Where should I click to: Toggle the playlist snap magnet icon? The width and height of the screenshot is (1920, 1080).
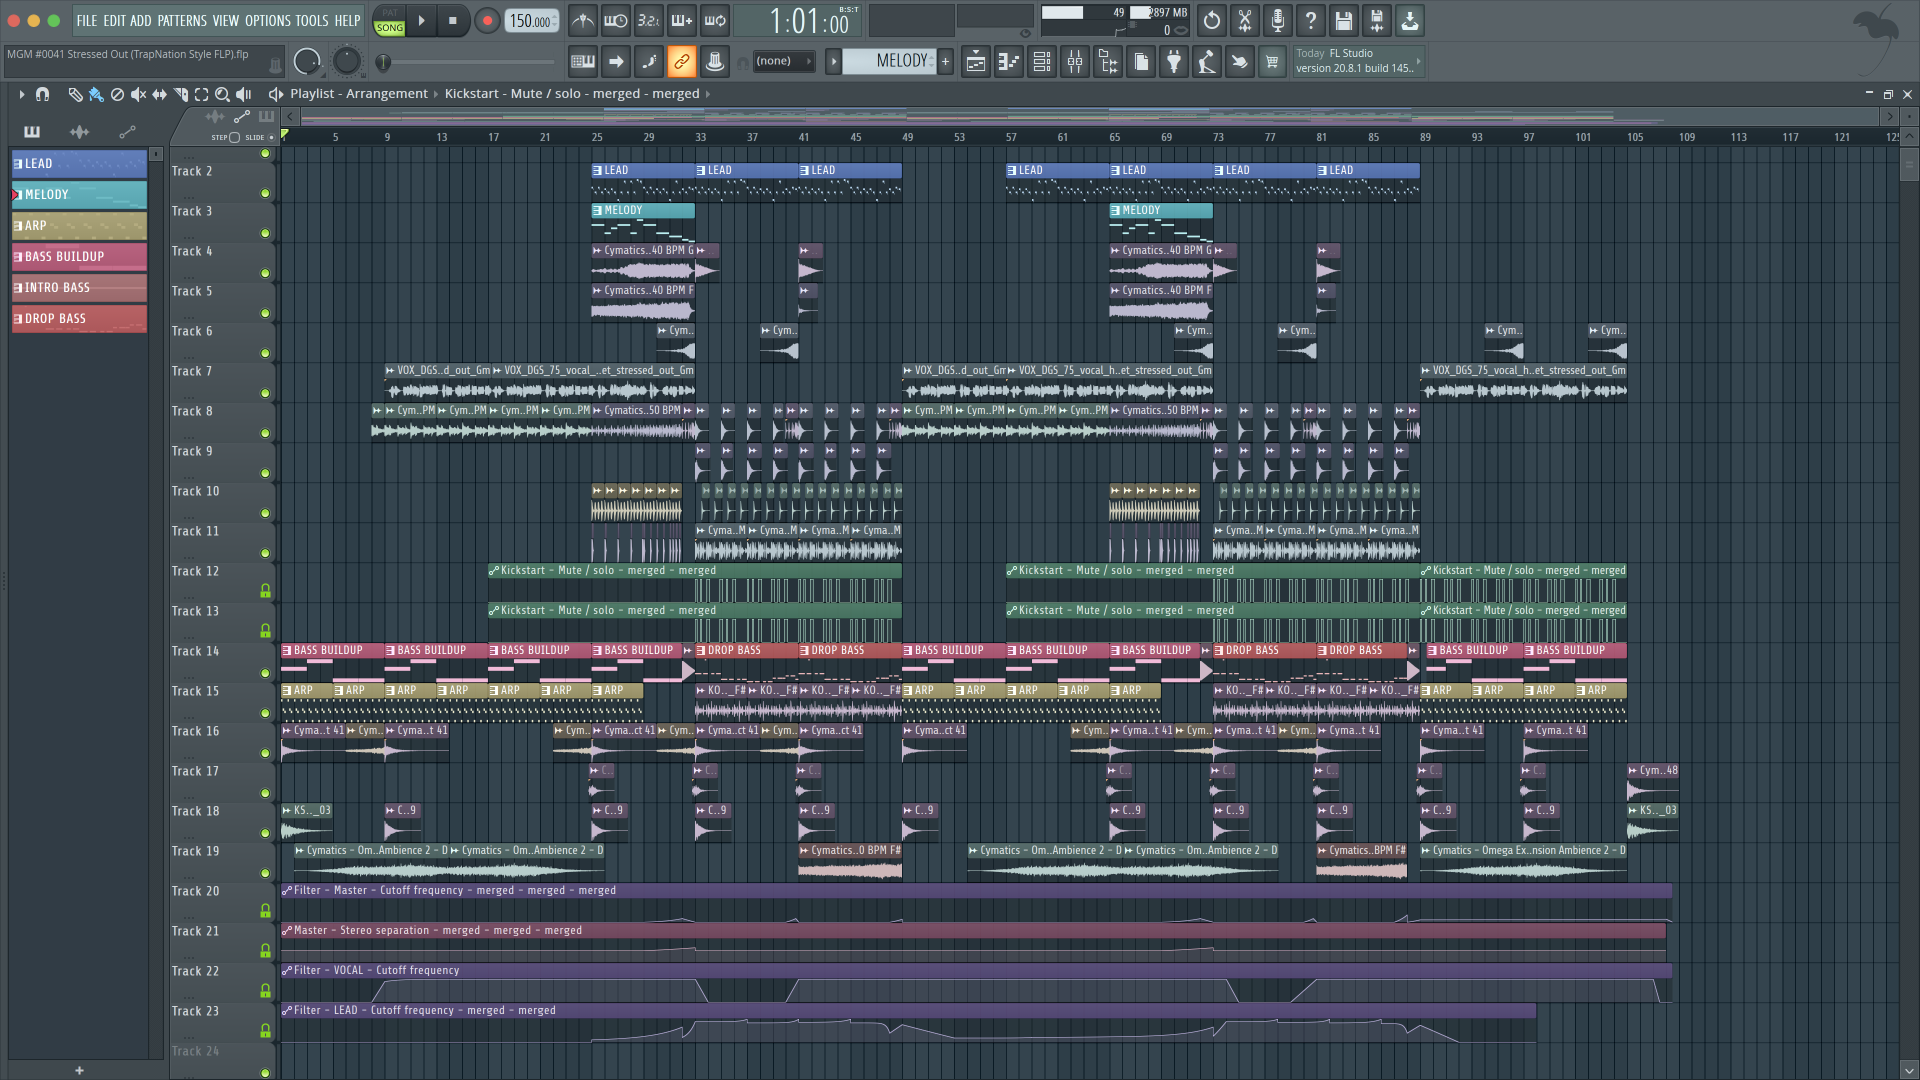(42, 94)
